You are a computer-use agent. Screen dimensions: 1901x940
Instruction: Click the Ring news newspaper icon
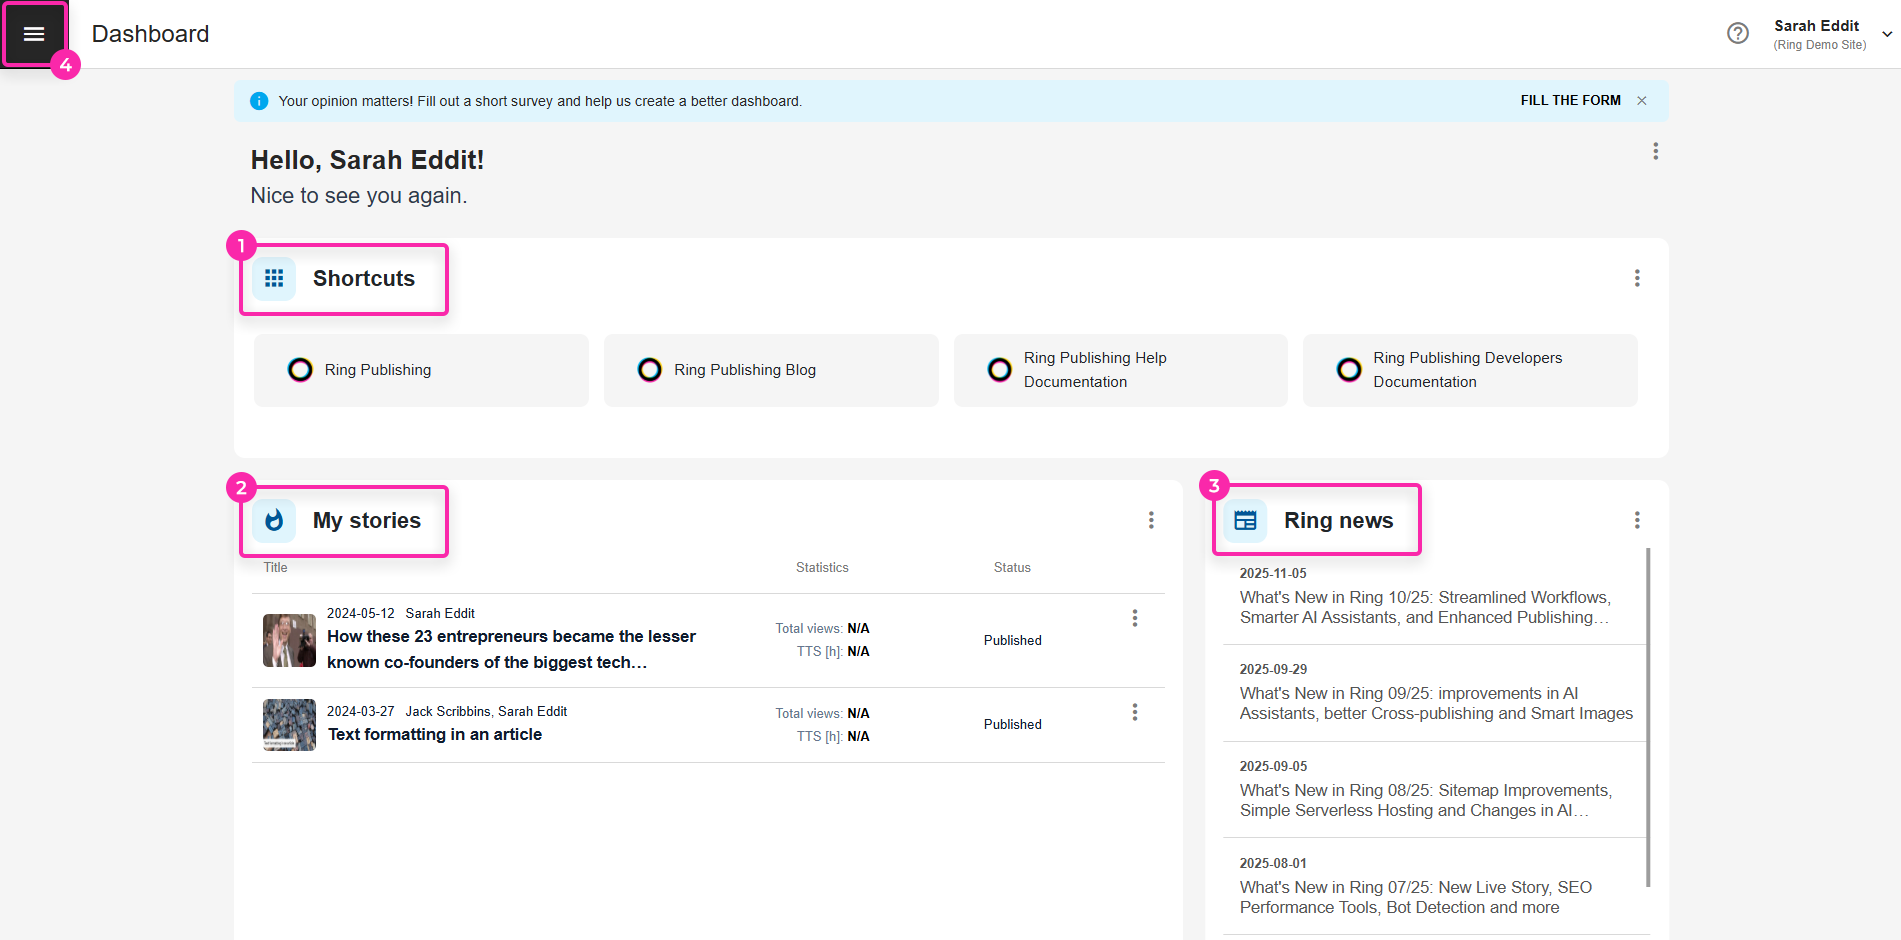[1245, 521]
